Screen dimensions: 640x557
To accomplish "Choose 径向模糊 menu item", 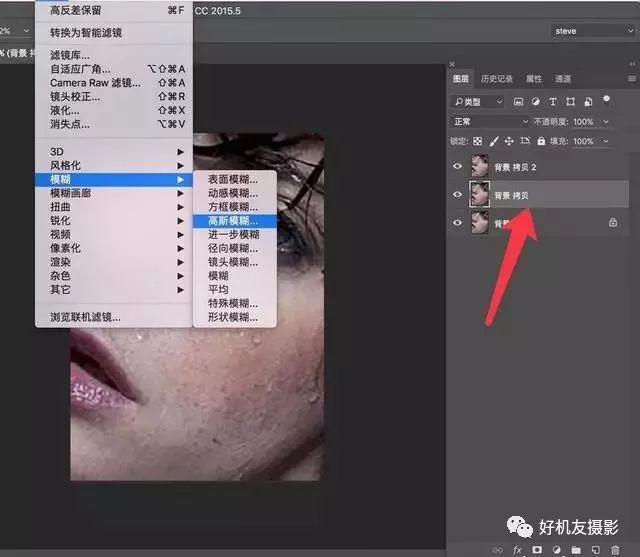I will (235, 248).
